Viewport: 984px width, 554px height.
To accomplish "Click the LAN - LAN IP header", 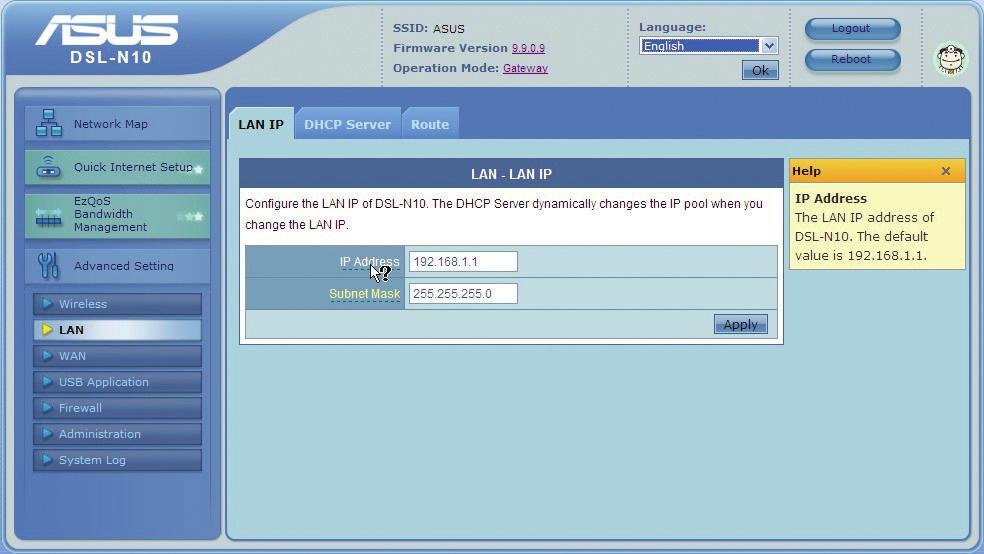I will (x=511, y=174).
